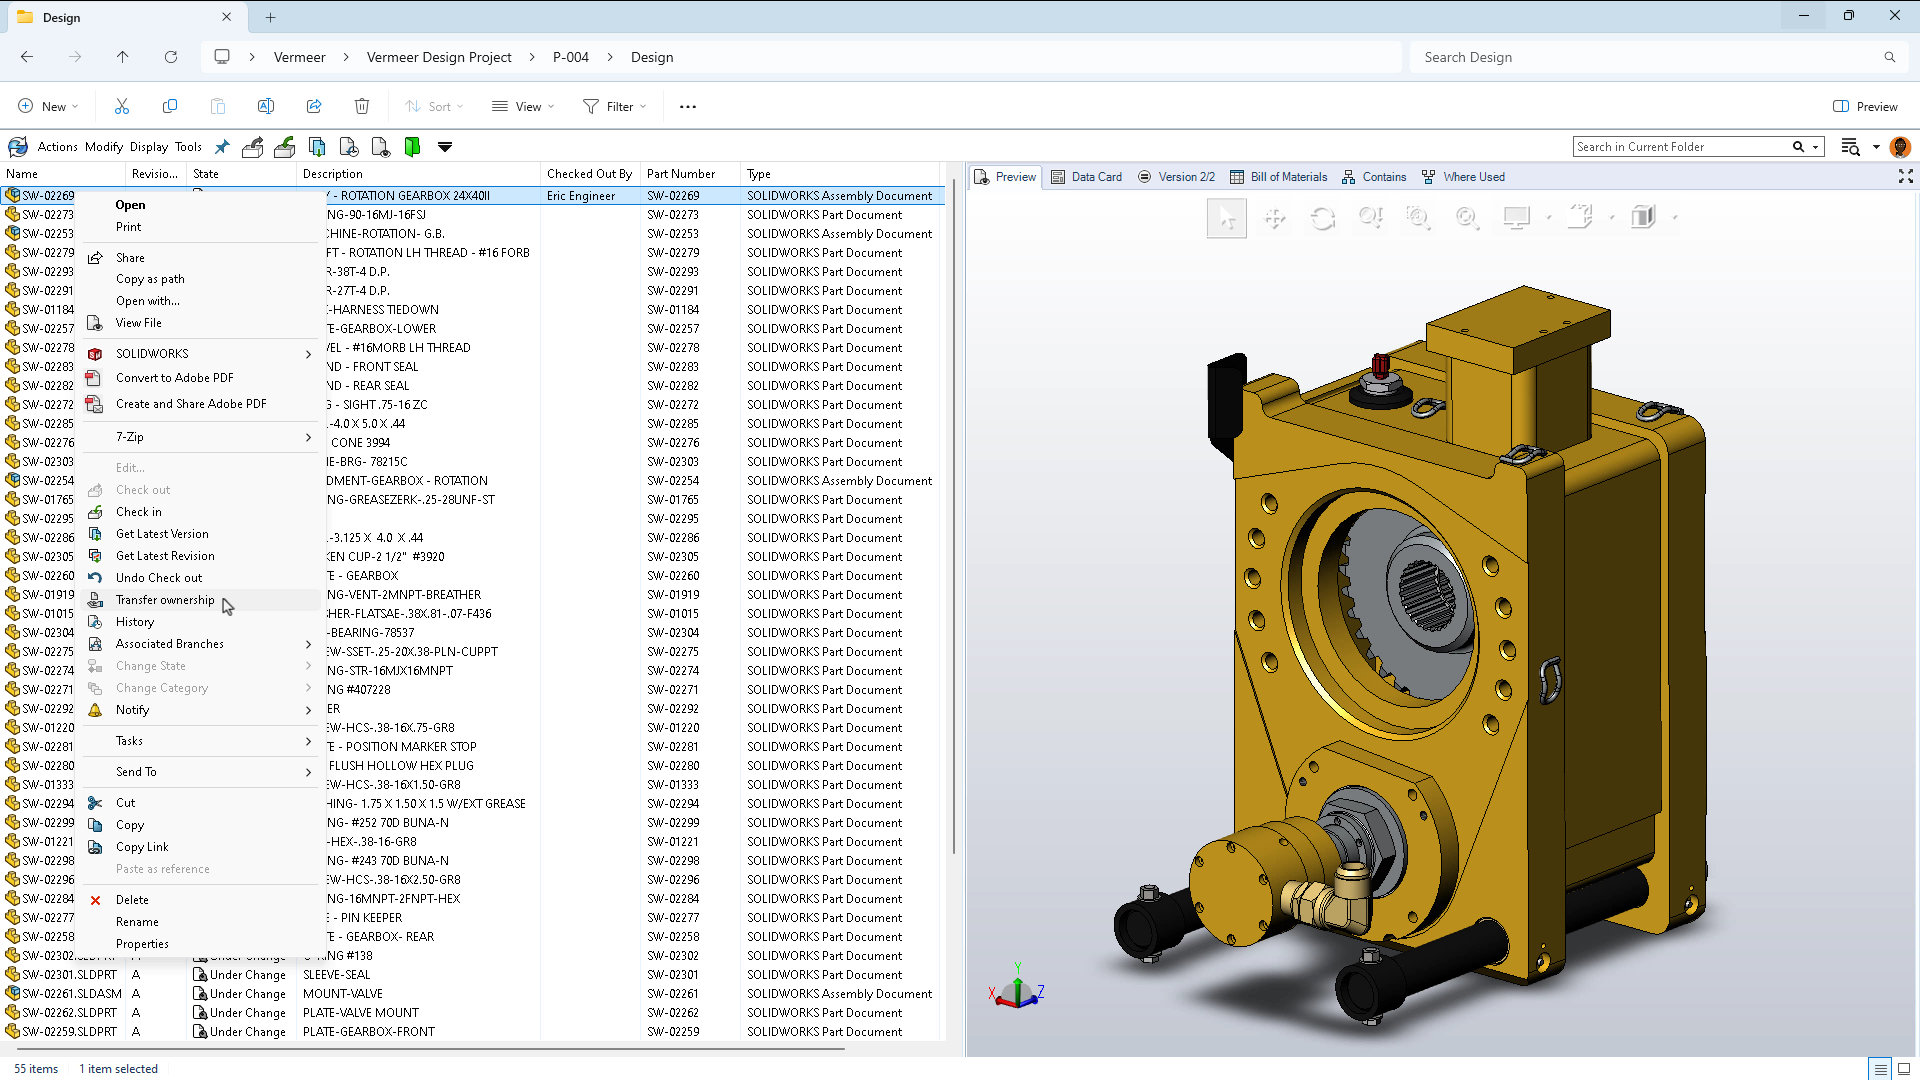Select the Check Out icon in the PDM toolbar
The image size is (1920, 1080).
point(252,147)
